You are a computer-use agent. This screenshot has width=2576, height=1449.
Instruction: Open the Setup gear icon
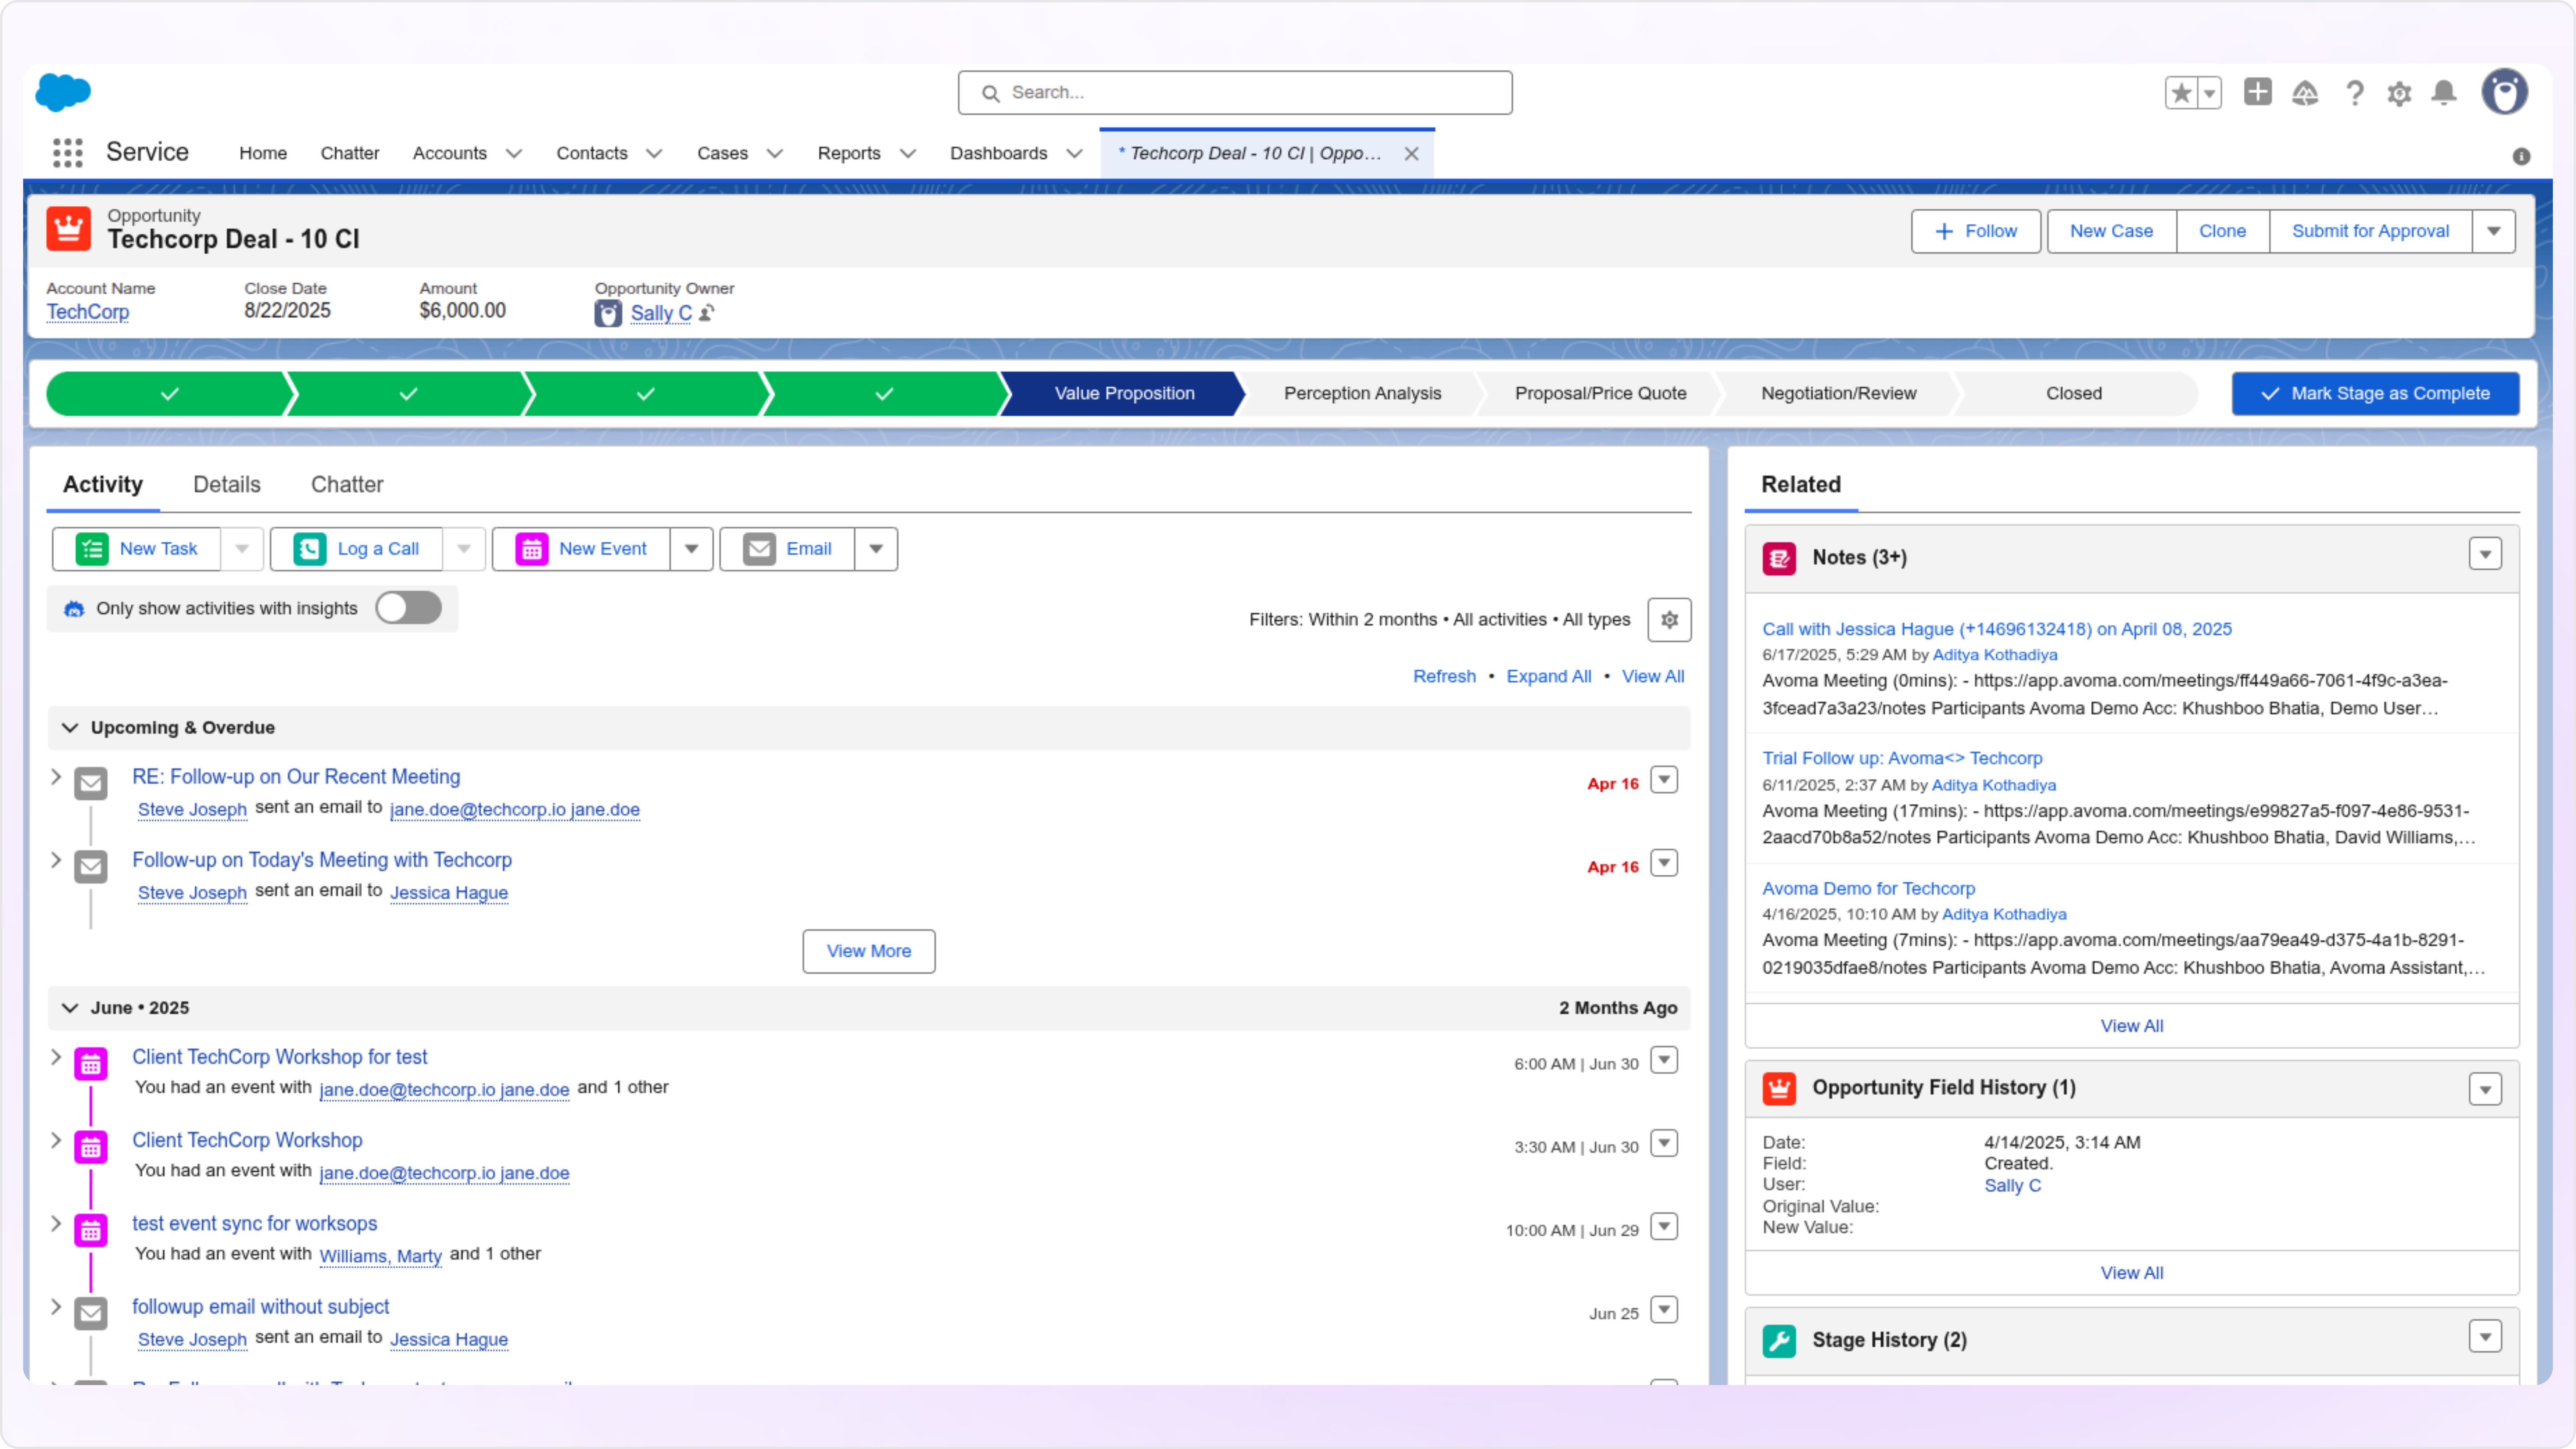click(2399, 94)
